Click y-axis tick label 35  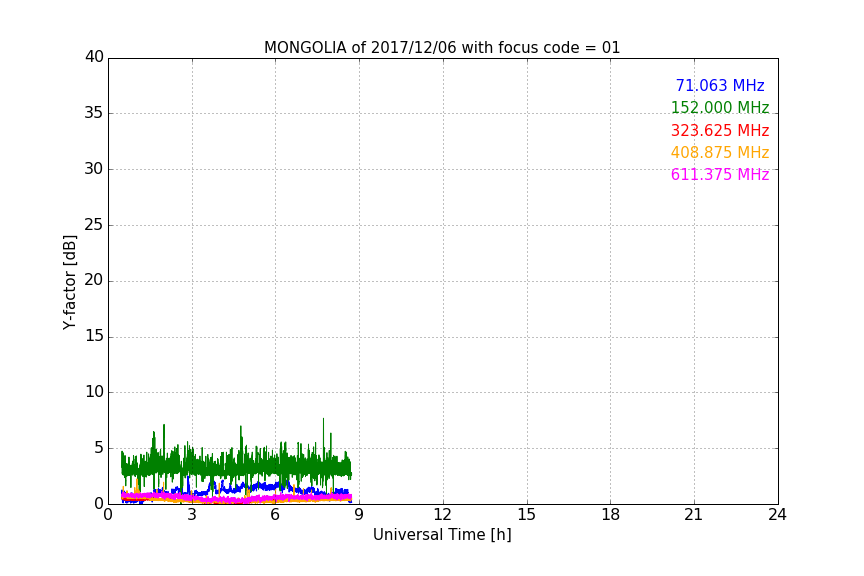[94, 113]
